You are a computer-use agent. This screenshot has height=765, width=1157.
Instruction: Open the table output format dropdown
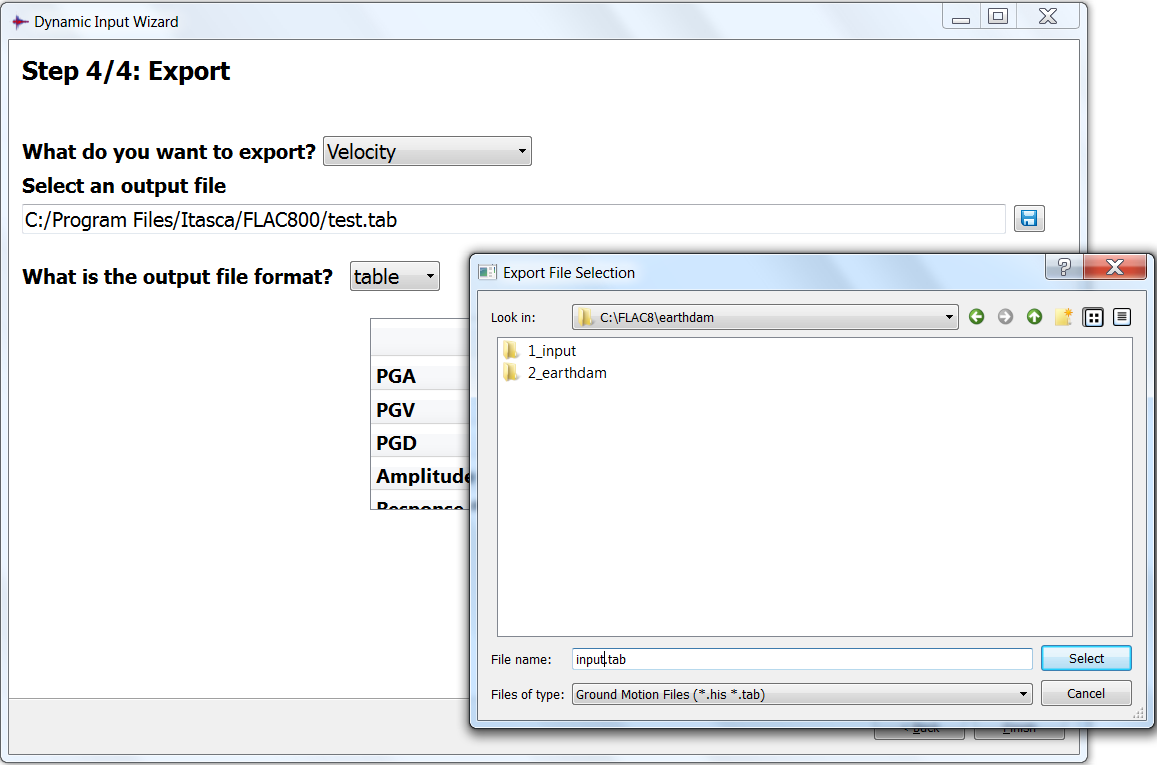(x=394, y=277)
